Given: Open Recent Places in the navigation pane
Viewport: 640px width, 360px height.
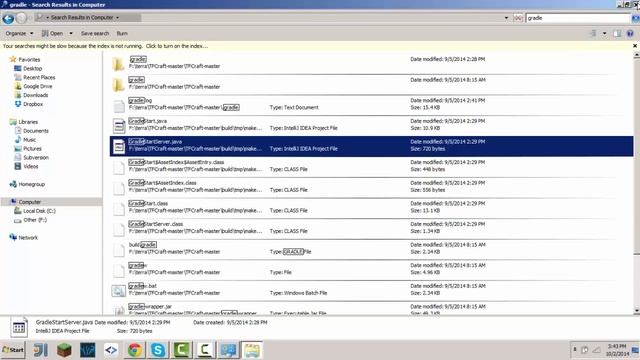Looking at the screenshot, I should (x=39, y=78).
